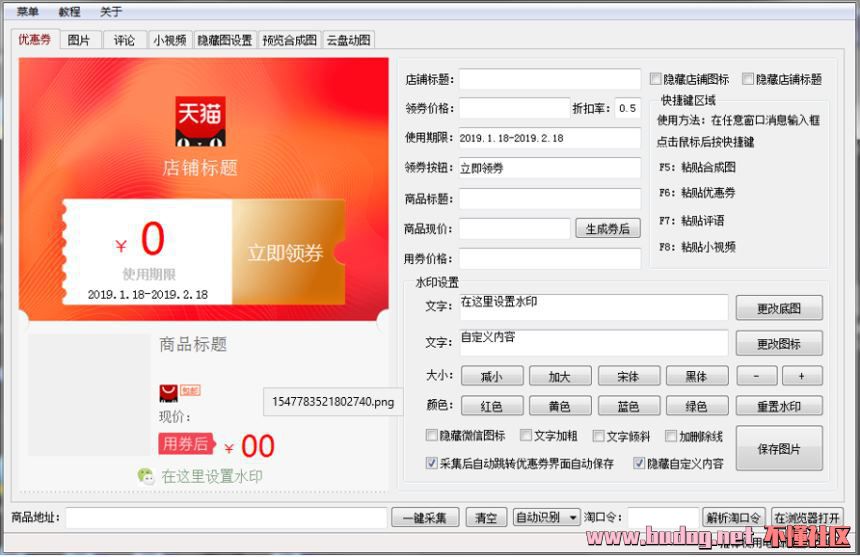Choose the 宋体 font button

click(x=629, y=377)
